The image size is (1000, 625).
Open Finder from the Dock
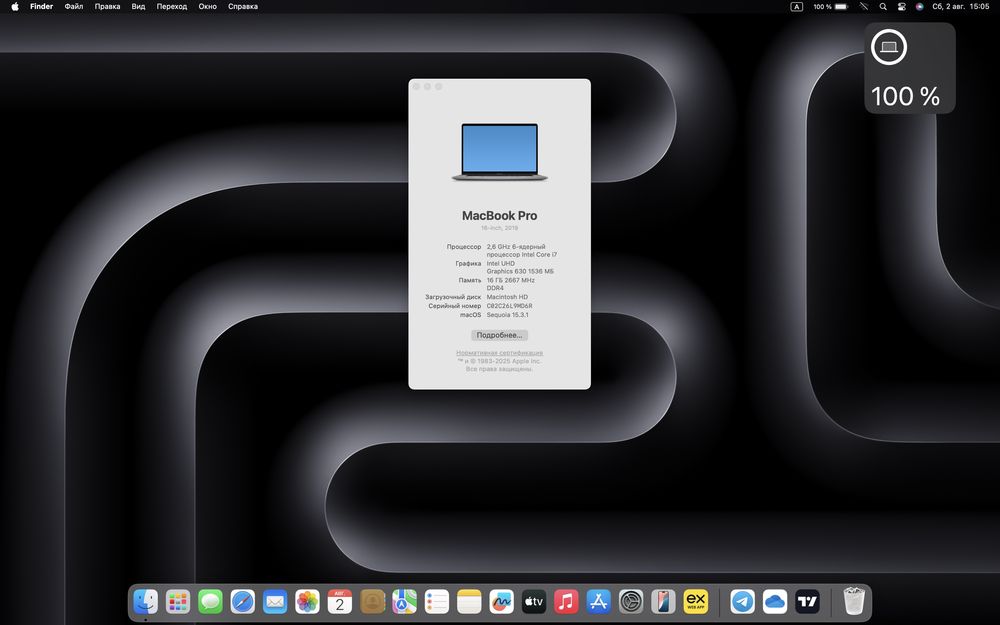[145, 601]
